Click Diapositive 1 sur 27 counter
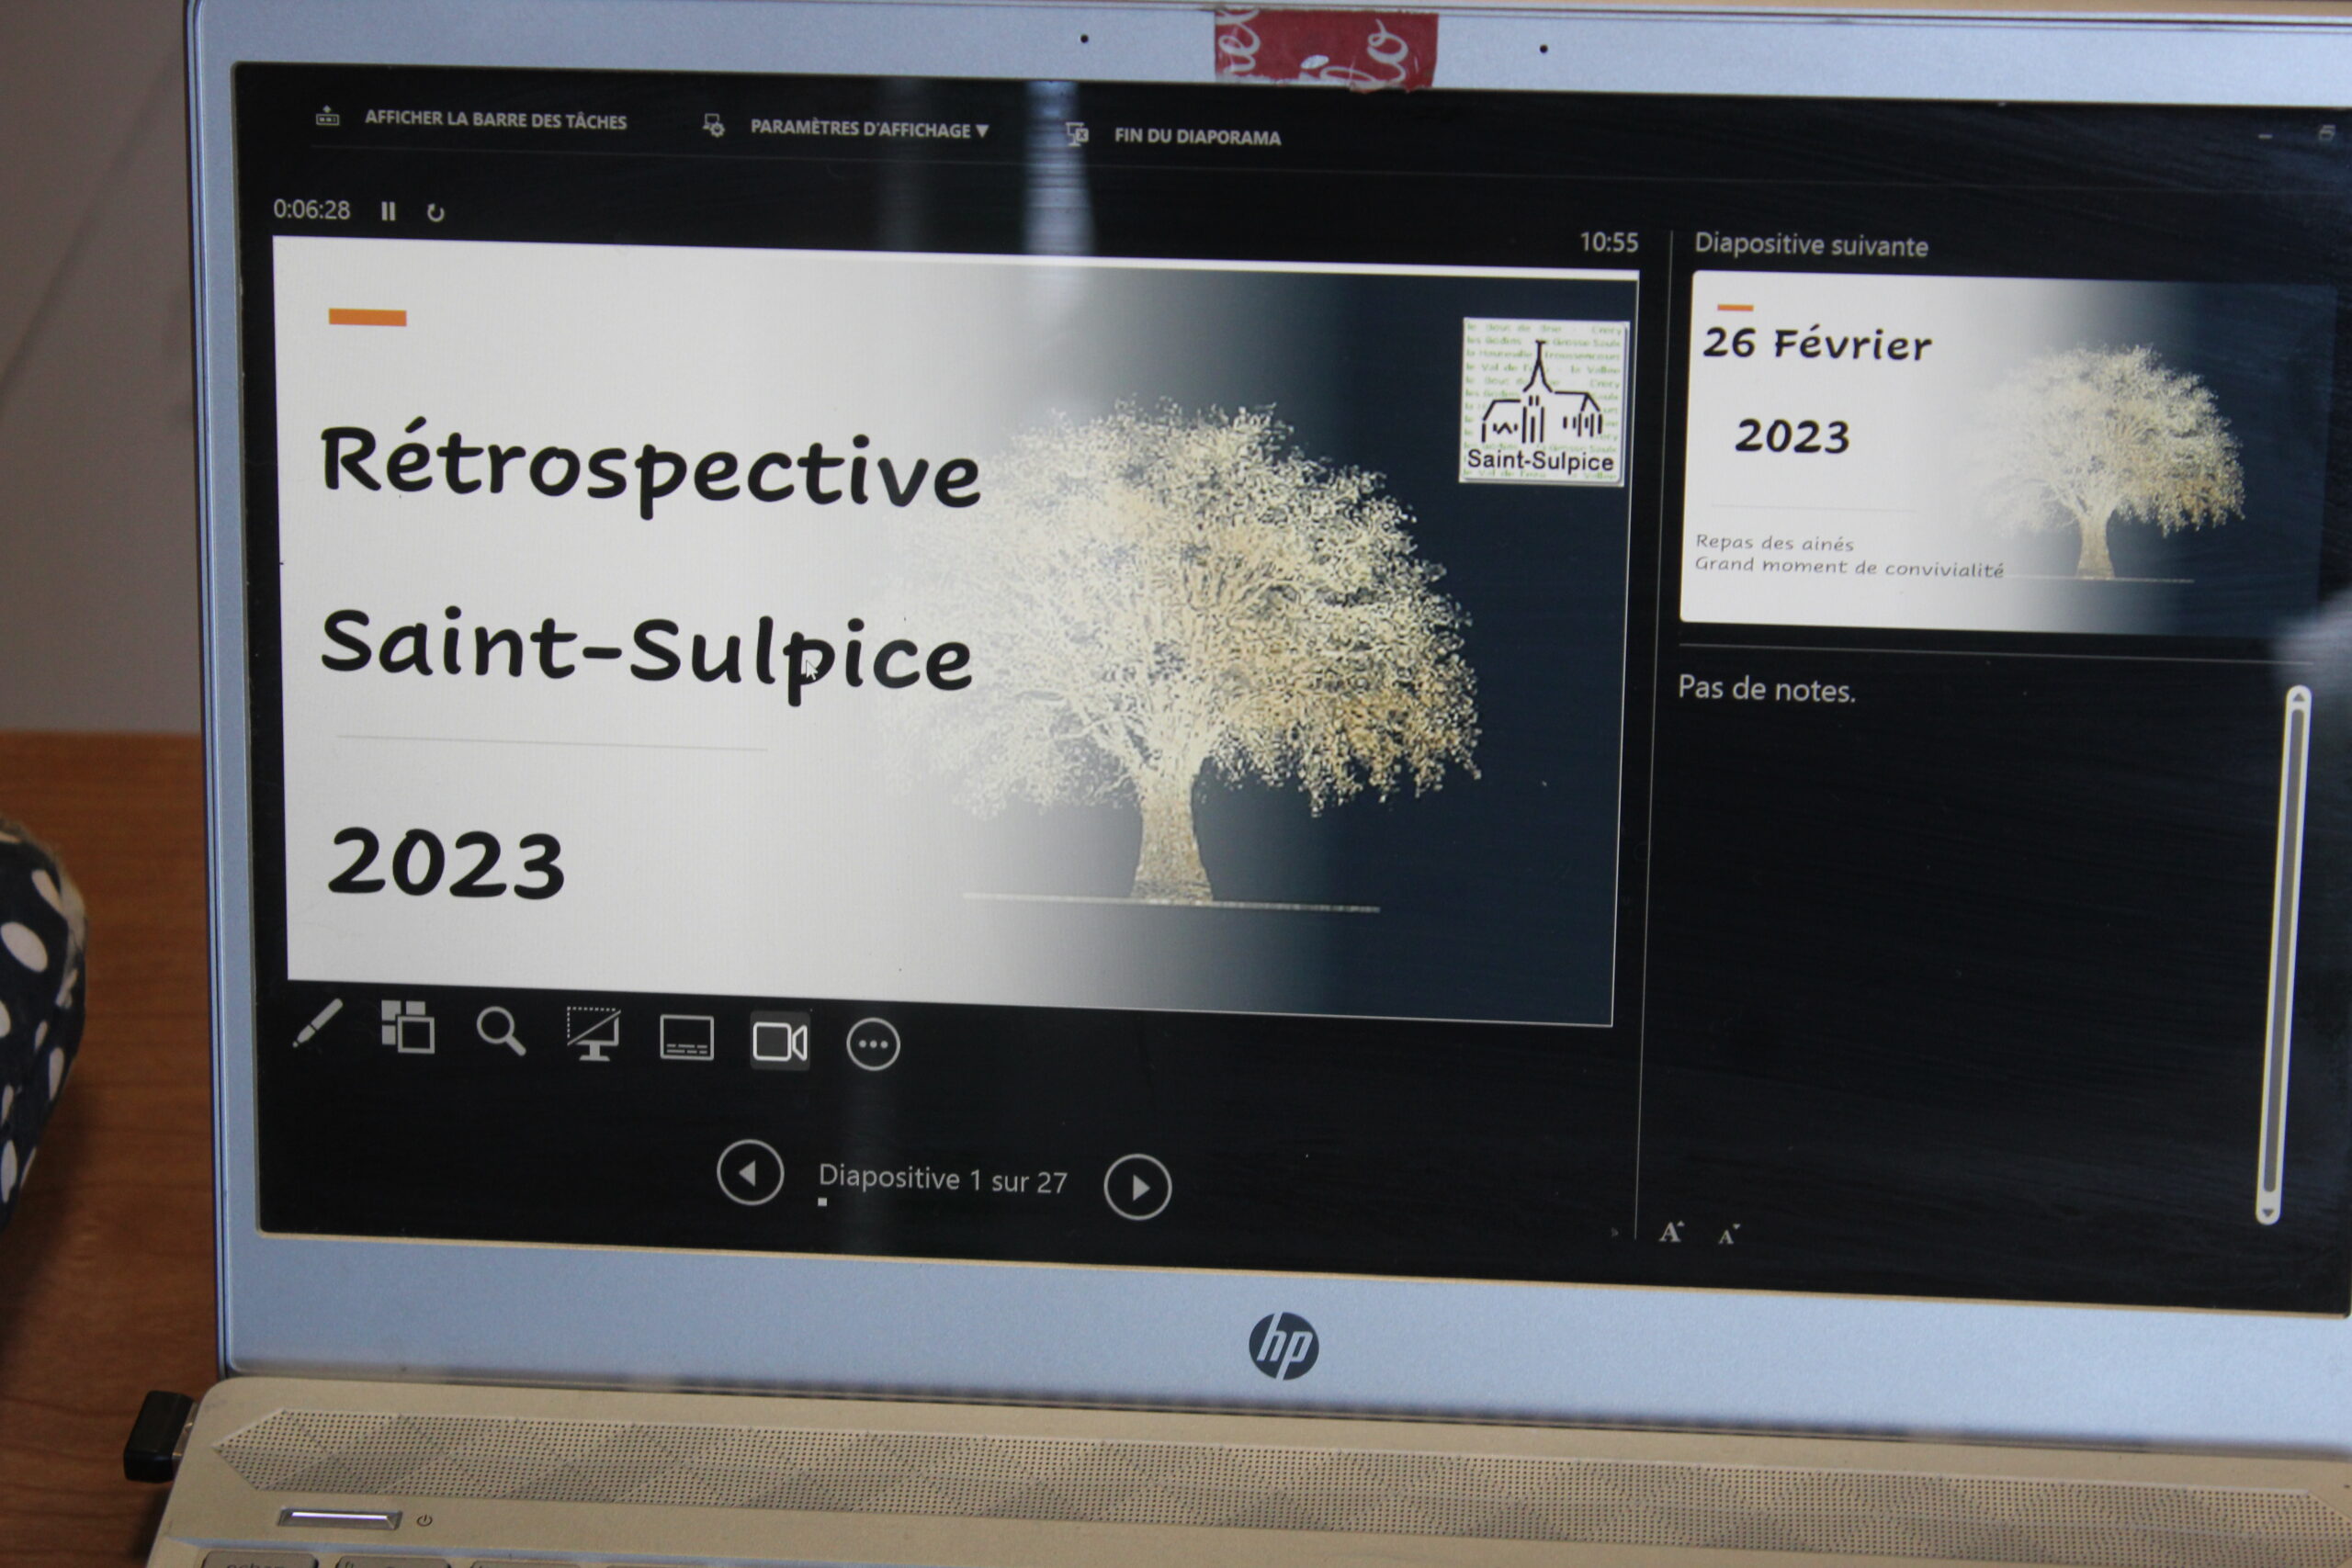The width and height of the screenshot is (2352, 1568). coord(942,1179)
